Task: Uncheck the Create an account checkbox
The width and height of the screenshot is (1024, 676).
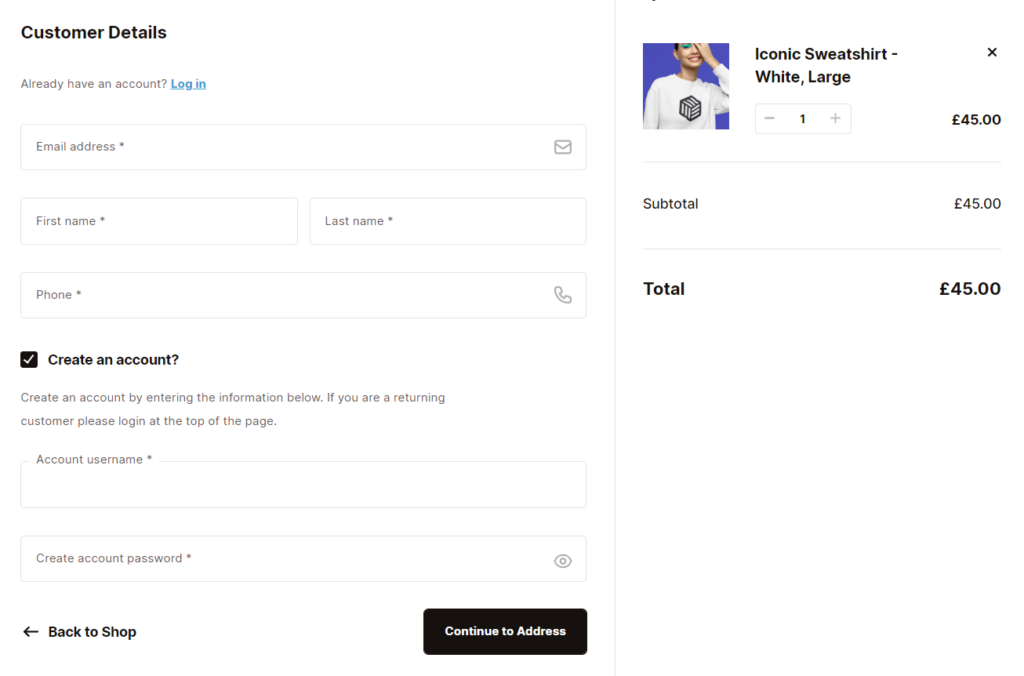Action: [x=29, y=360]
